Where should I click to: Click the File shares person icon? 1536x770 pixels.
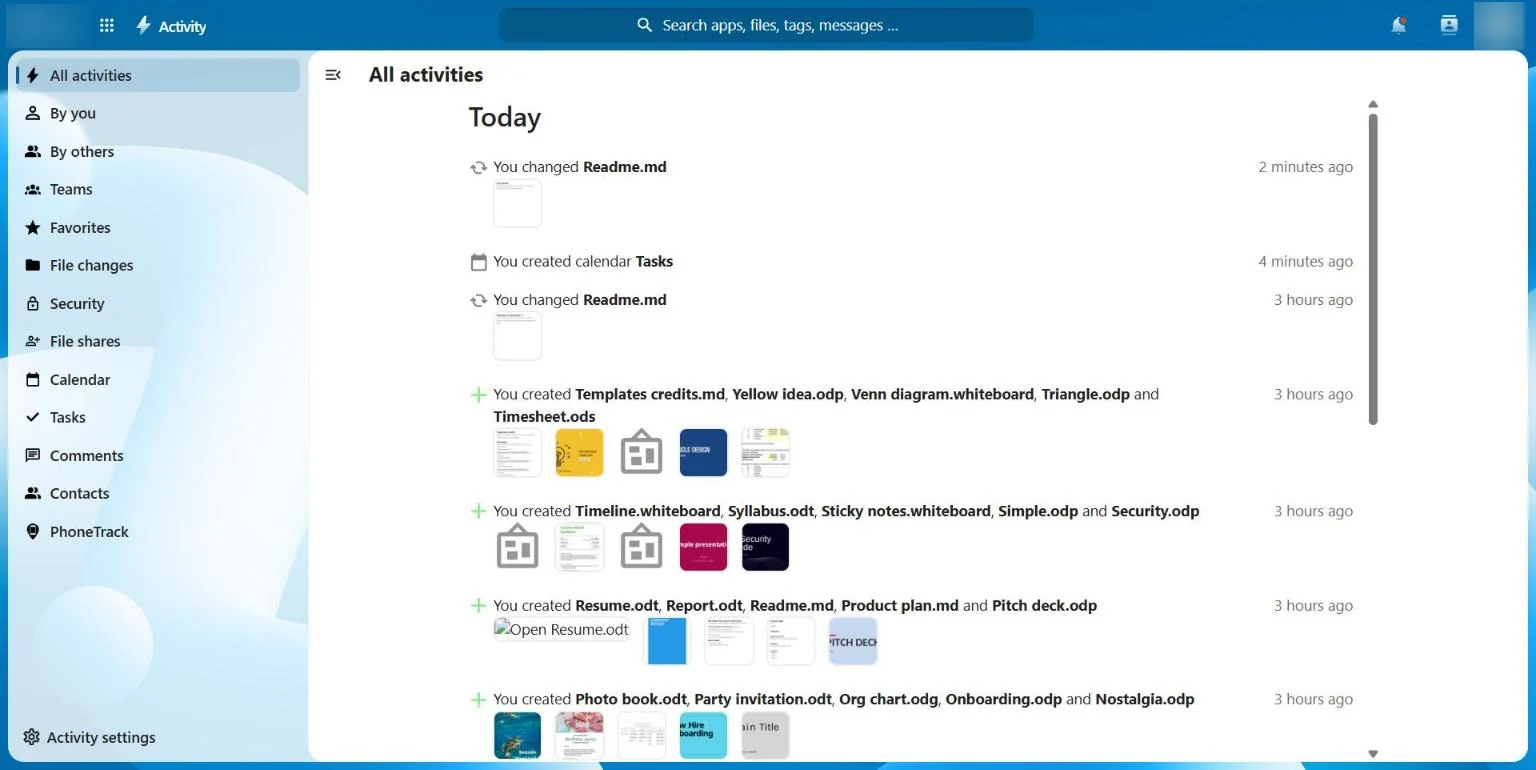pyautogui.click(x=33, y=342)
